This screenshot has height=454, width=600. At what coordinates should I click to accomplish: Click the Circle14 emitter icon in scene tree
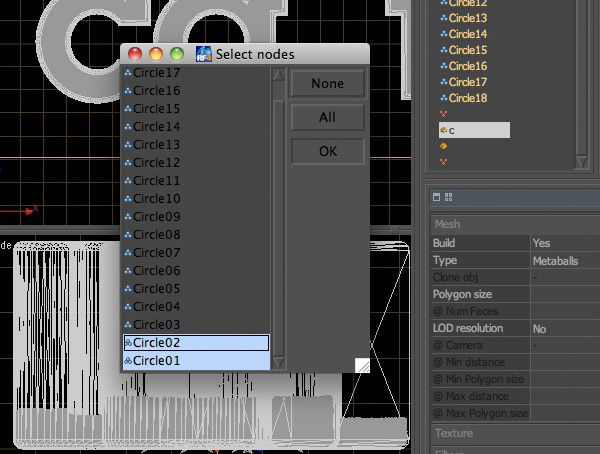(x=444, y=34)
